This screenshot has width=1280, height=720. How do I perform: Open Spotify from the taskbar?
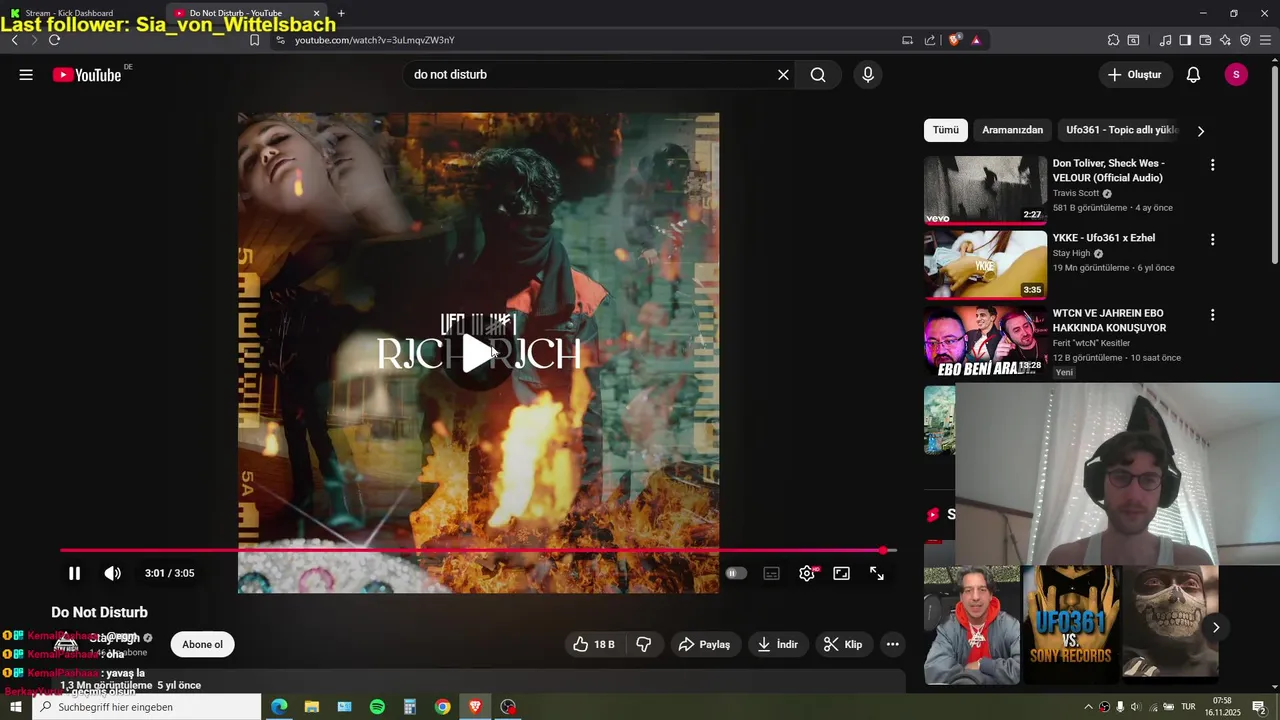[x=377, y=707]
